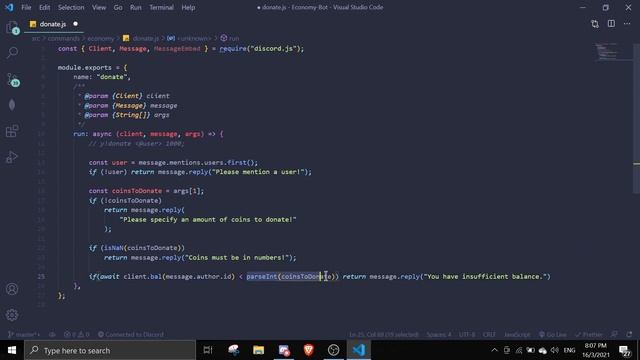Open the Run menu
The image size is (640, 360).
pyautogui.click(x=136, y=7)
